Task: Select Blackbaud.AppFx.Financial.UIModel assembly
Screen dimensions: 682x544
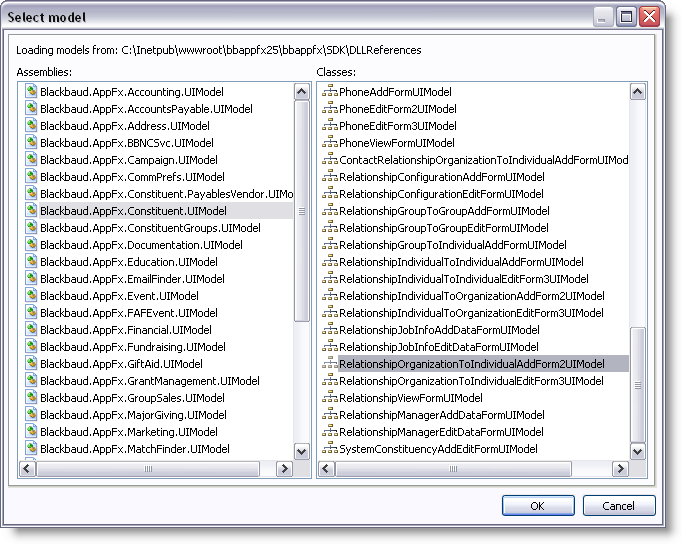Action: 126,330
